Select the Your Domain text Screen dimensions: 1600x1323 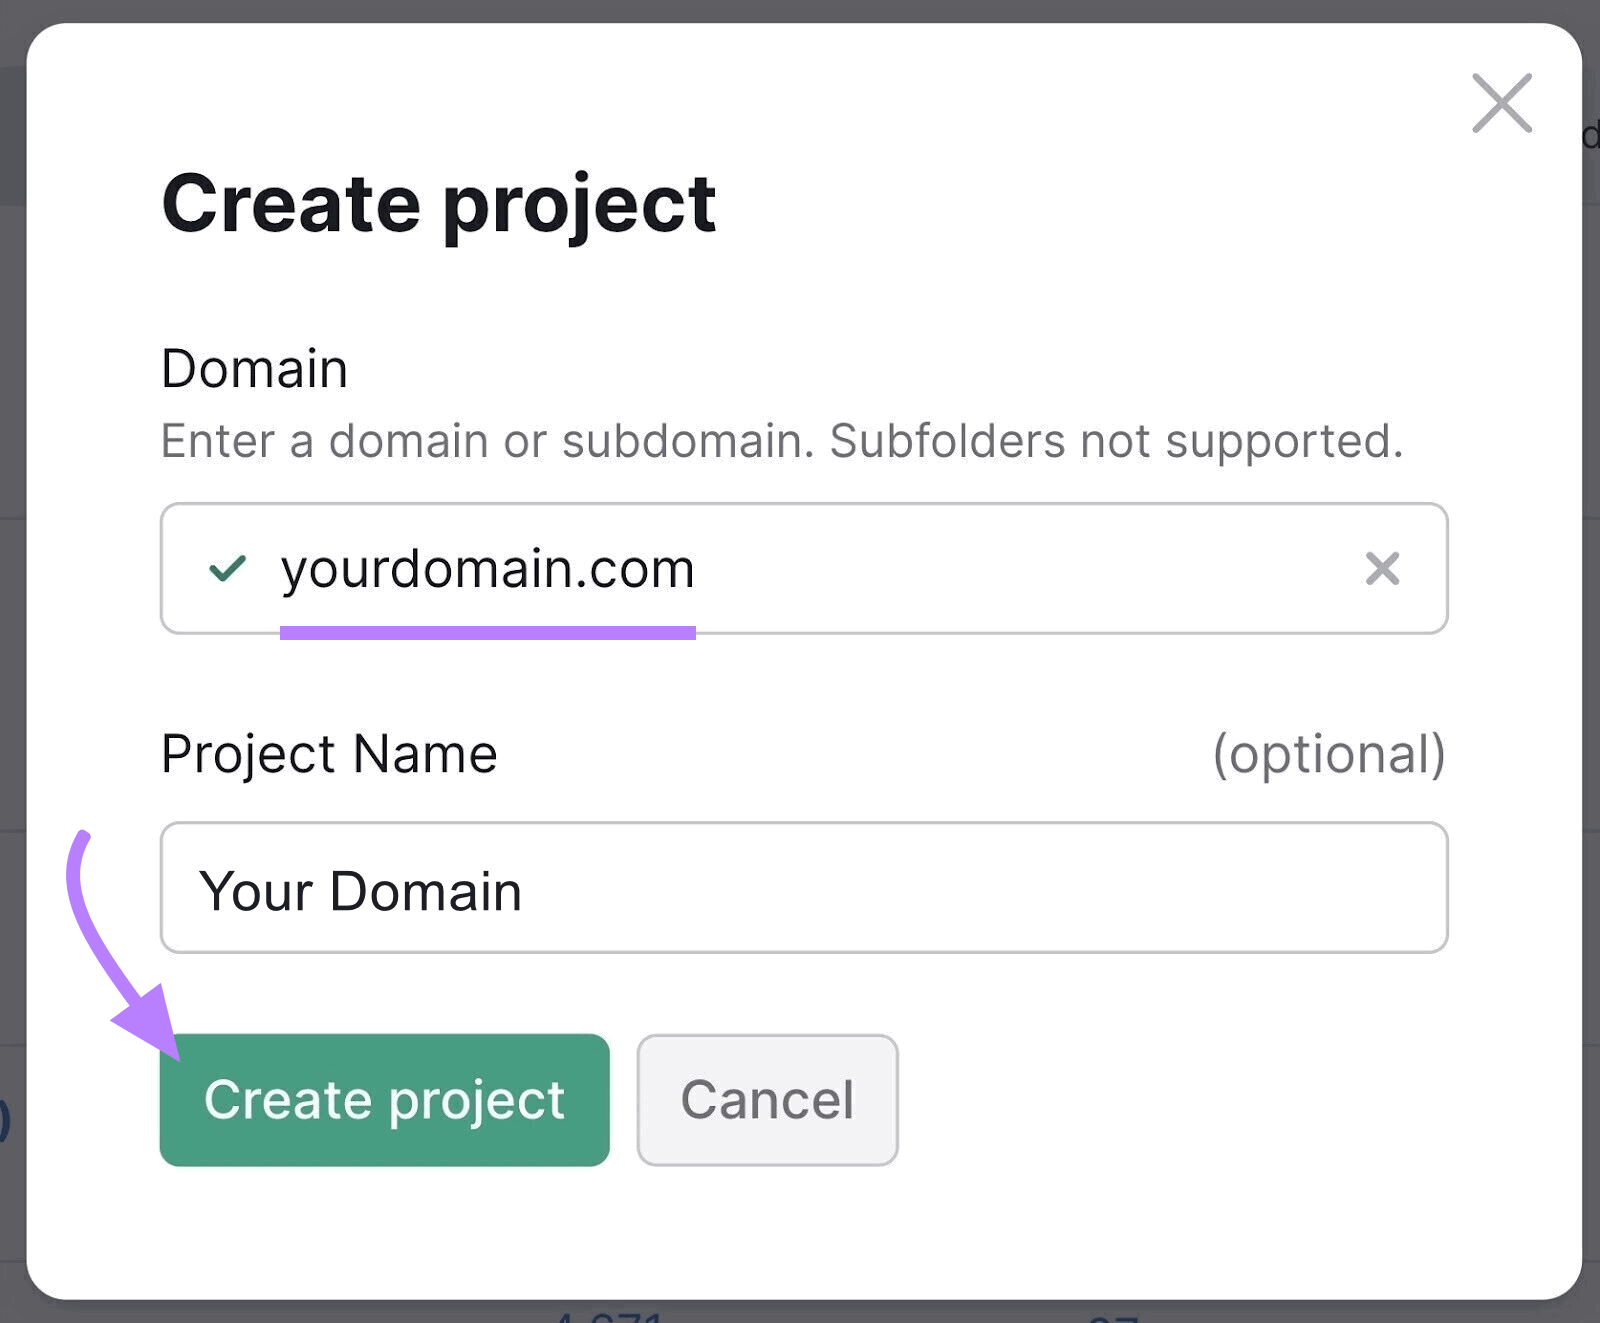362,889
